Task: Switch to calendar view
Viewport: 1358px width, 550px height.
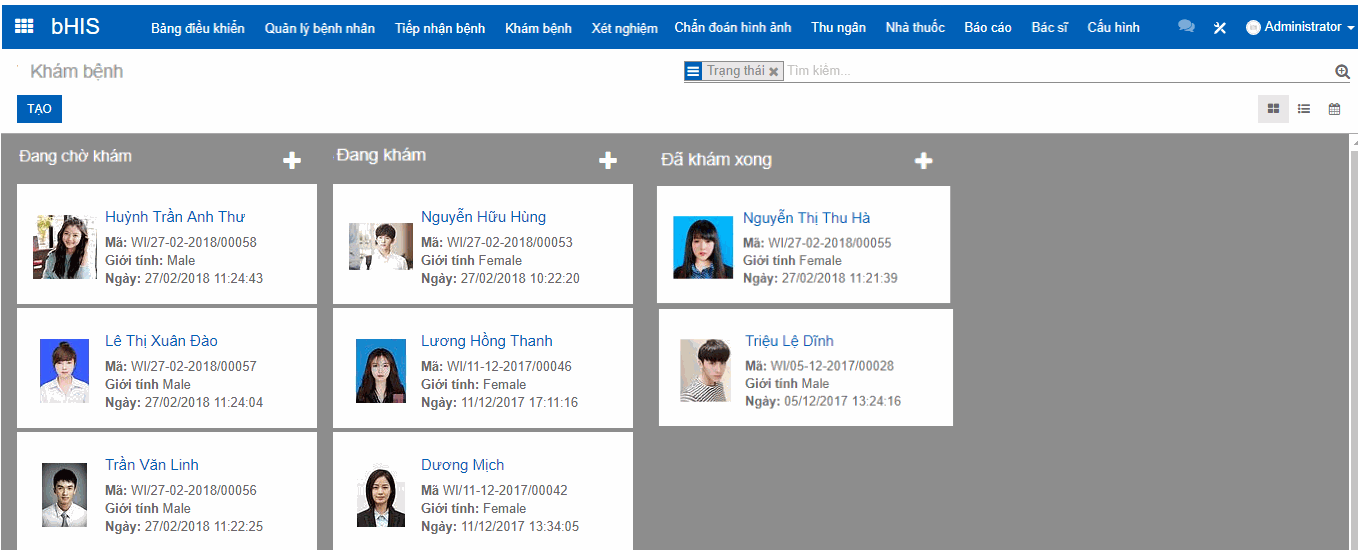Action: click(1334, 109)
